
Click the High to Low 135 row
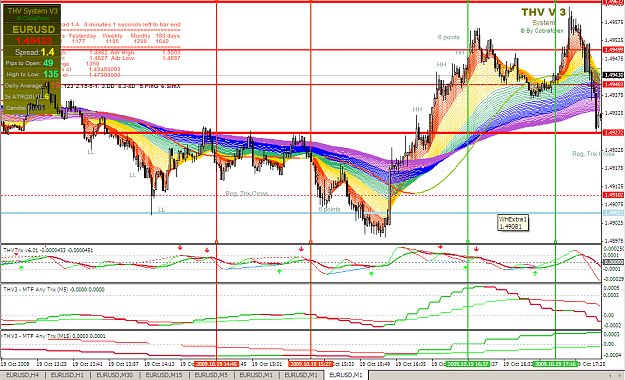(32, 74)
